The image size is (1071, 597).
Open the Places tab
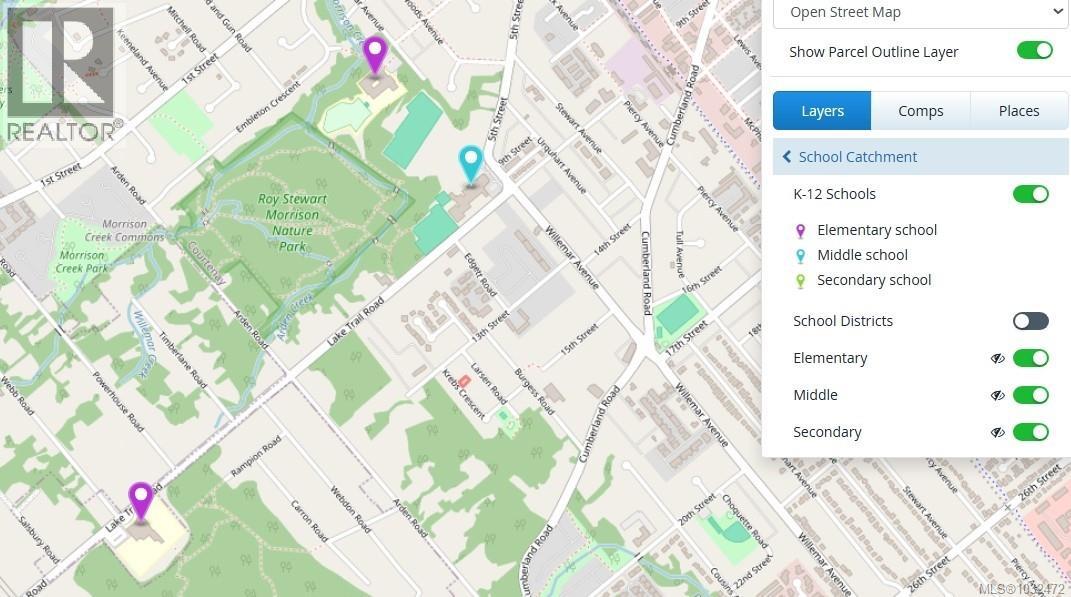pos(1018,111)
